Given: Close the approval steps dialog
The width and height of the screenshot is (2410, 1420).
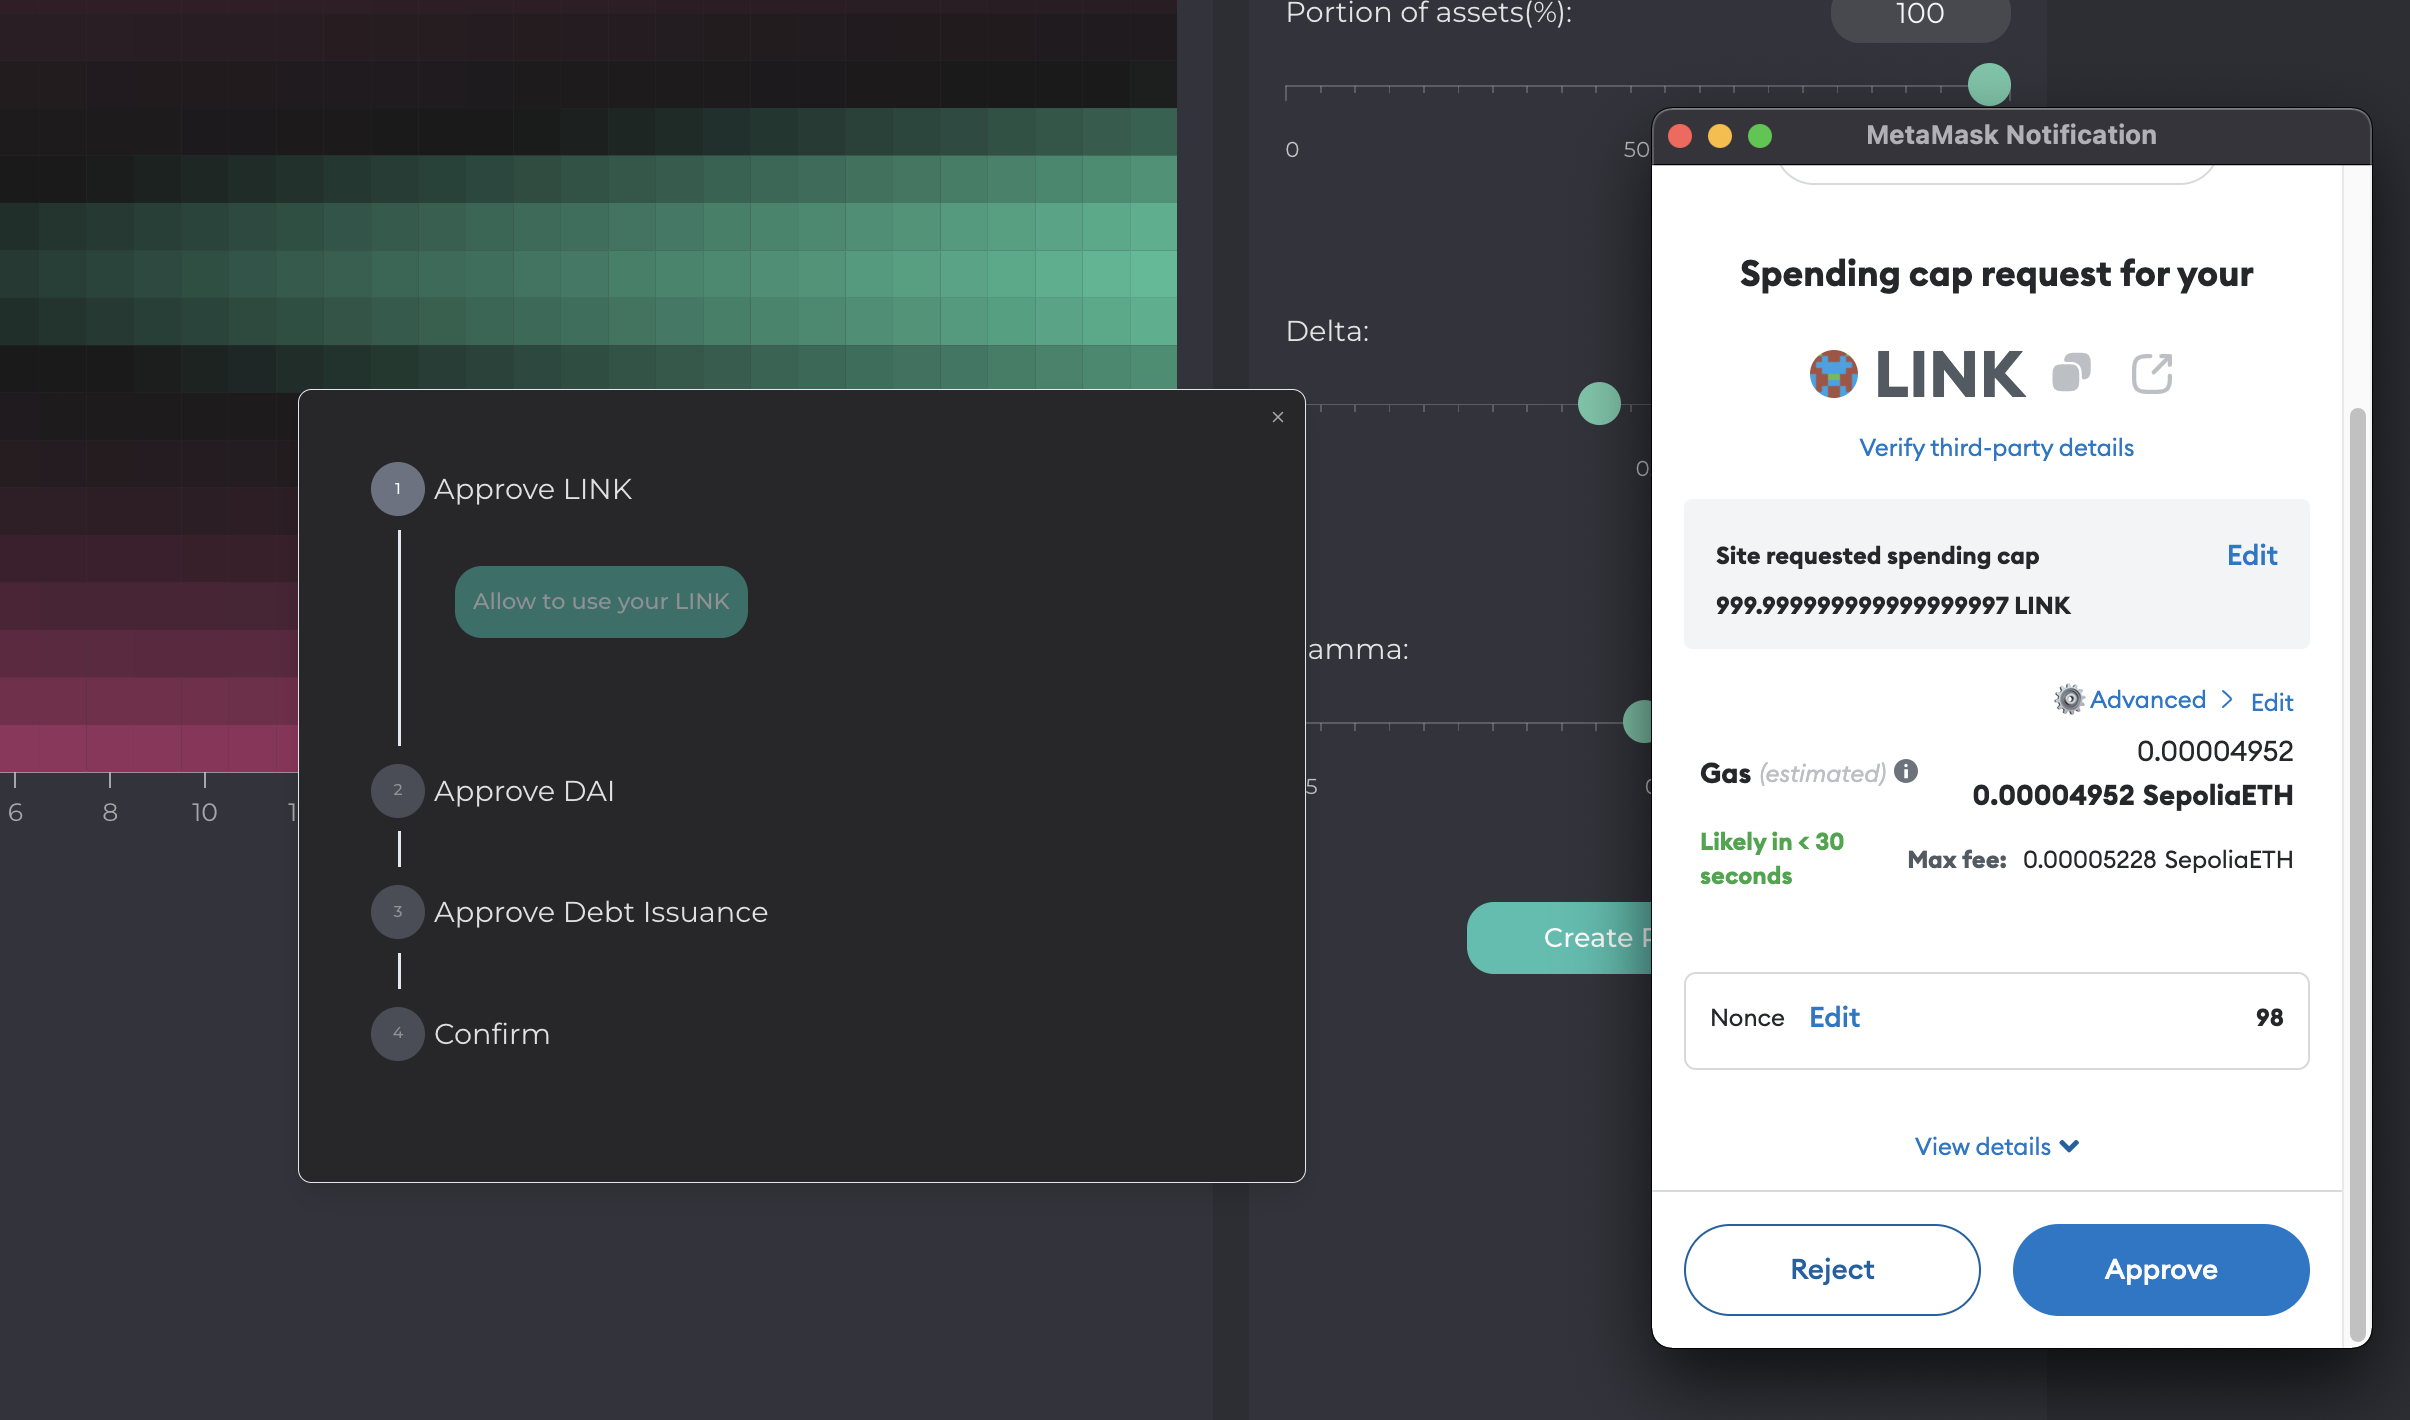Looking at the screenshot, I should (1278, 417).
